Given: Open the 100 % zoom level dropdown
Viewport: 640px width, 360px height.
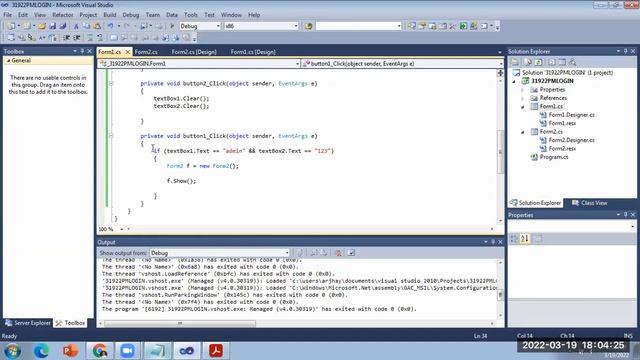Looking at the screenshot, I should click(122, 229).
